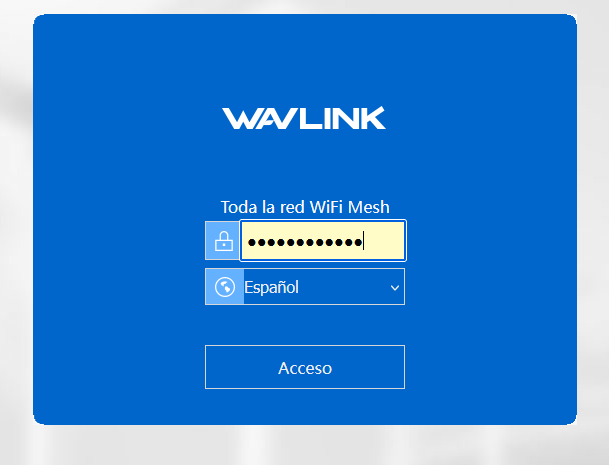
Task: Expand the language chevron arrow
Action: [395, 288]
